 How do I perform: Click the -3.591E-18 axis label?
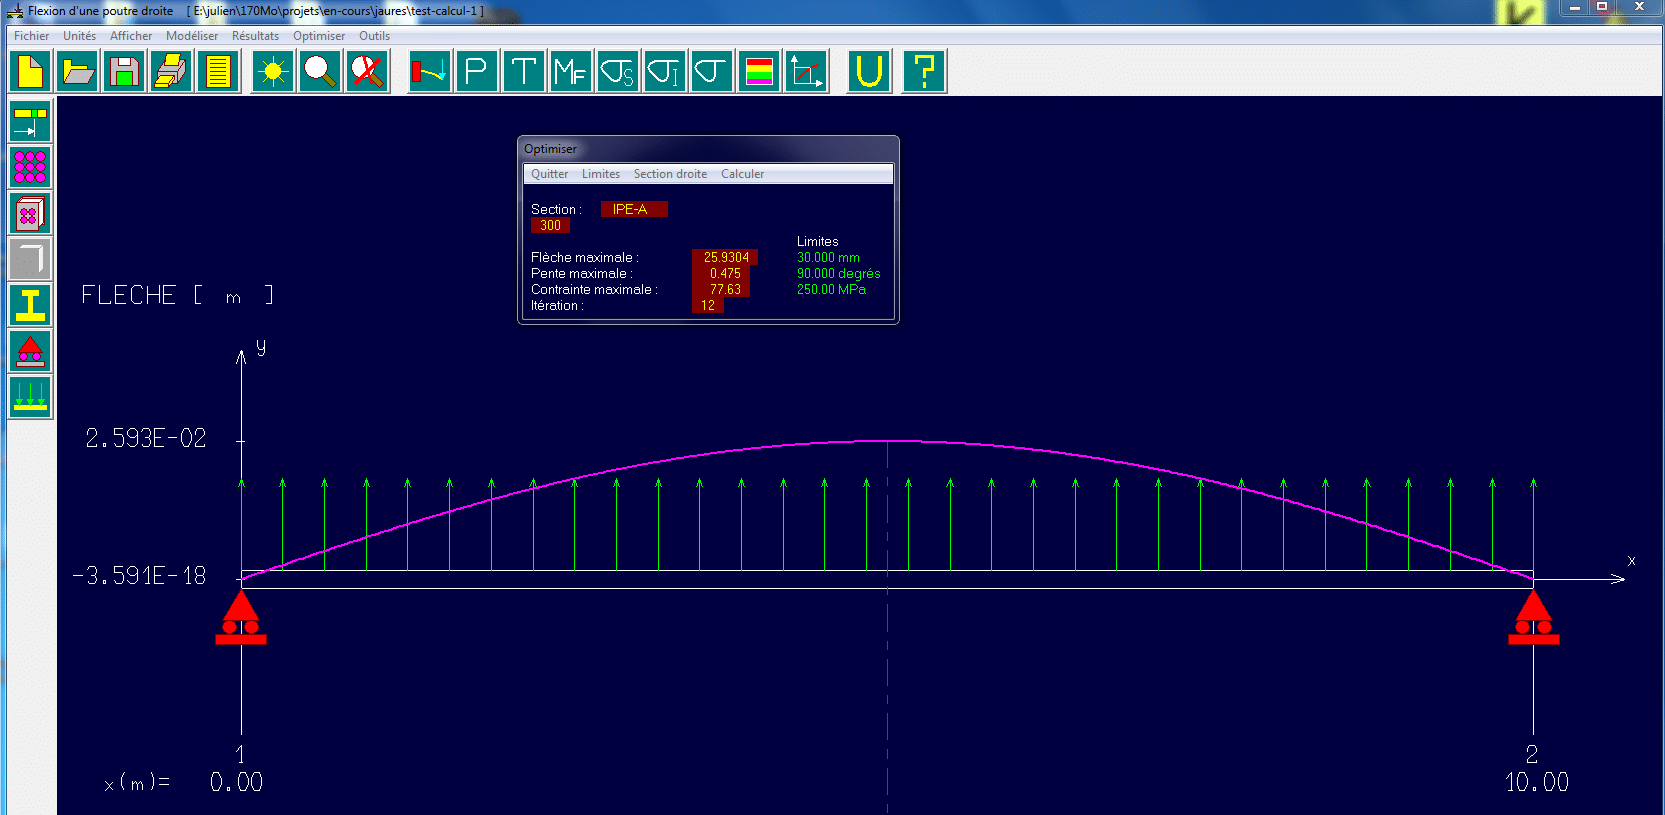pyautogui.click(x=139, y=575)
